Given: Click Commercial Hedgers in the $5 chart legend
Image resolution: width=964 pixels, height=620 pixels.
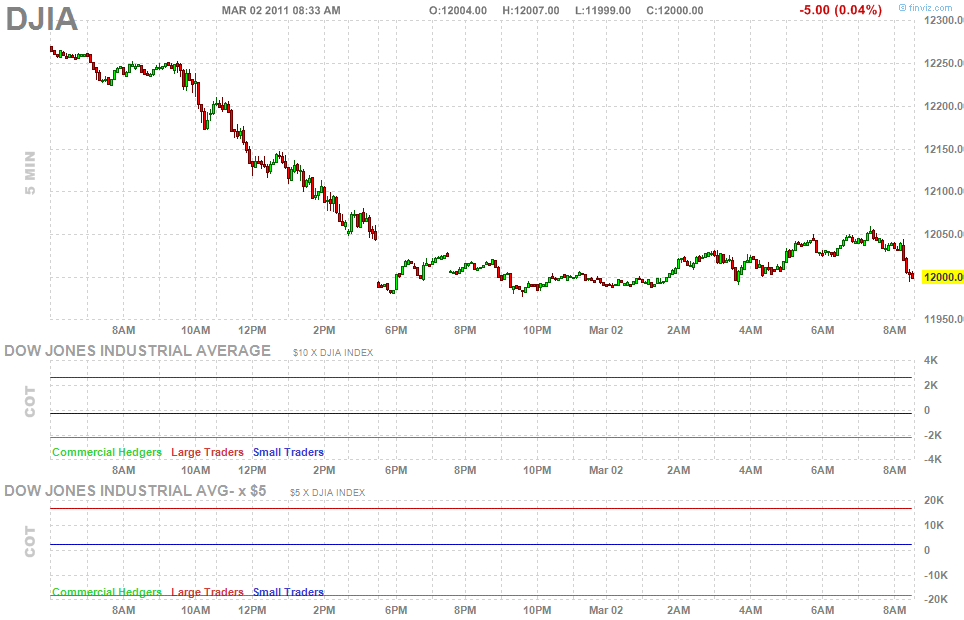Looking at the screenshot, I should (x=107, y=592).
